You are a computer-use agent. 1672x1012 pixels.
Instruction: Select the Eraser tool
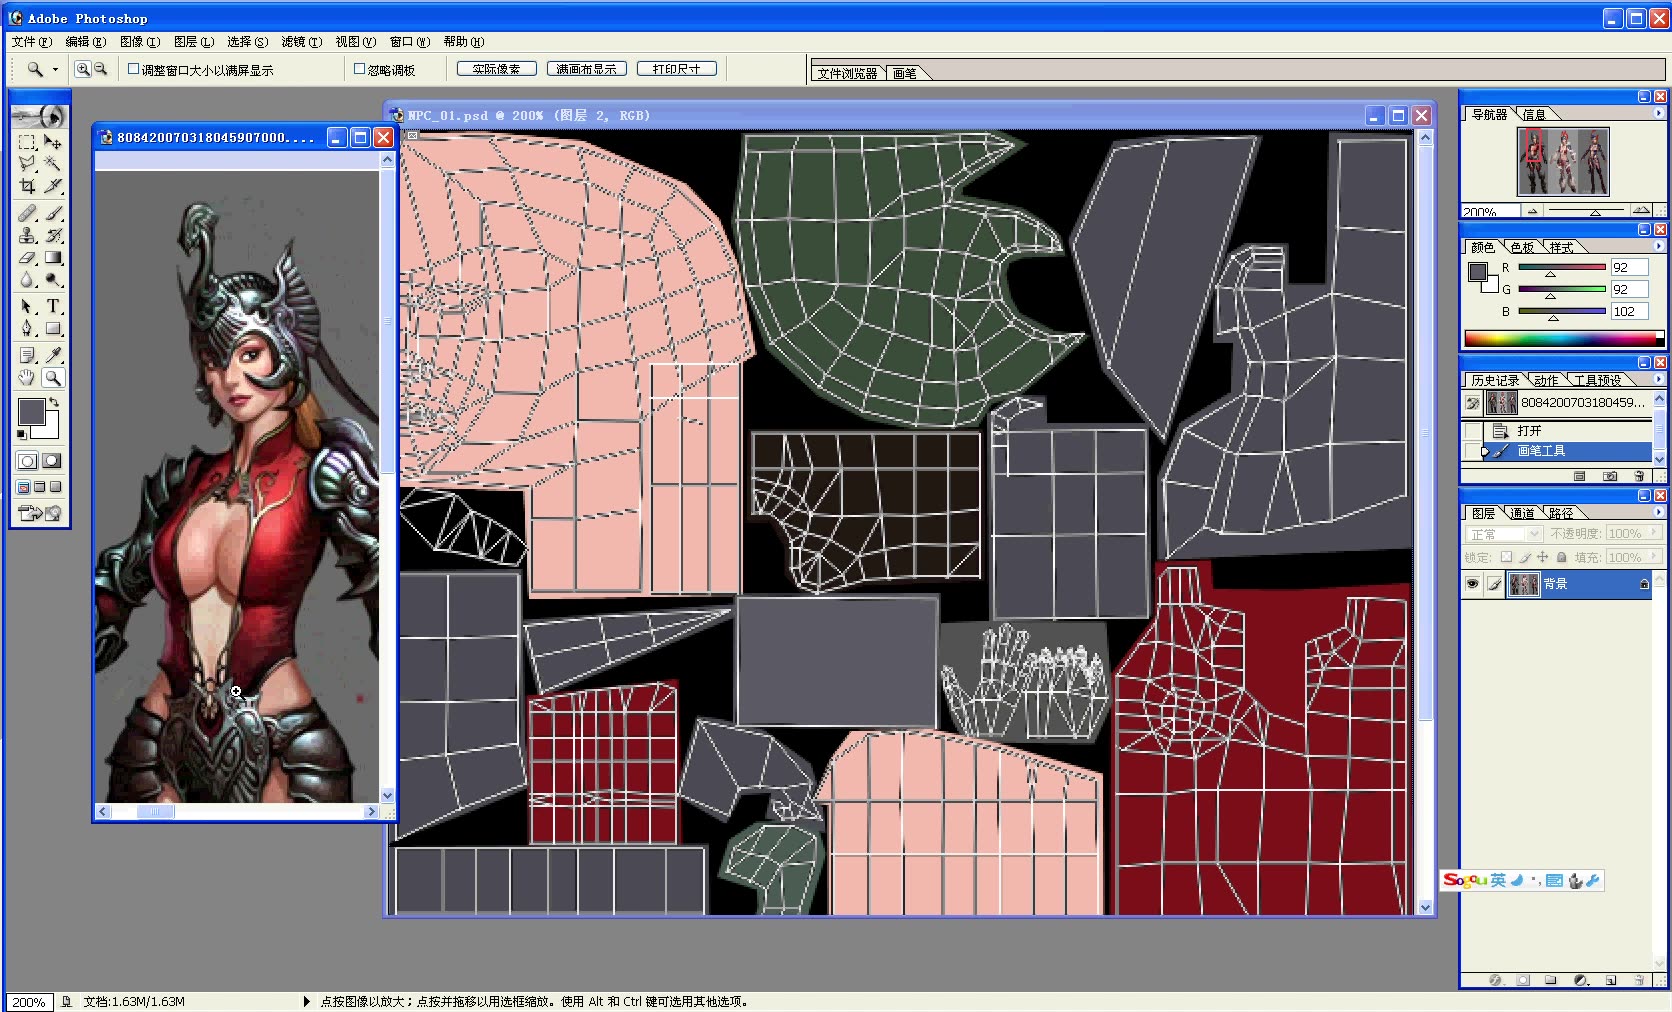pyautogui.click(x=27, y=257)
